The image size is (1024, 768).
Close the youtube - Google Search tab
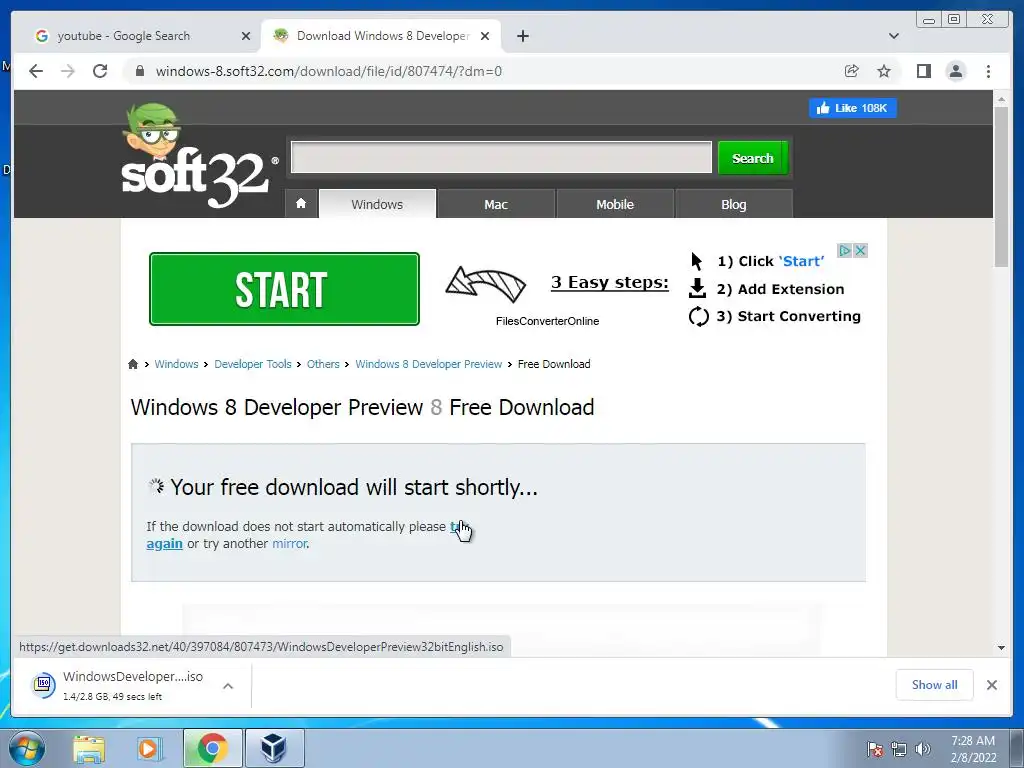(246, 36)
